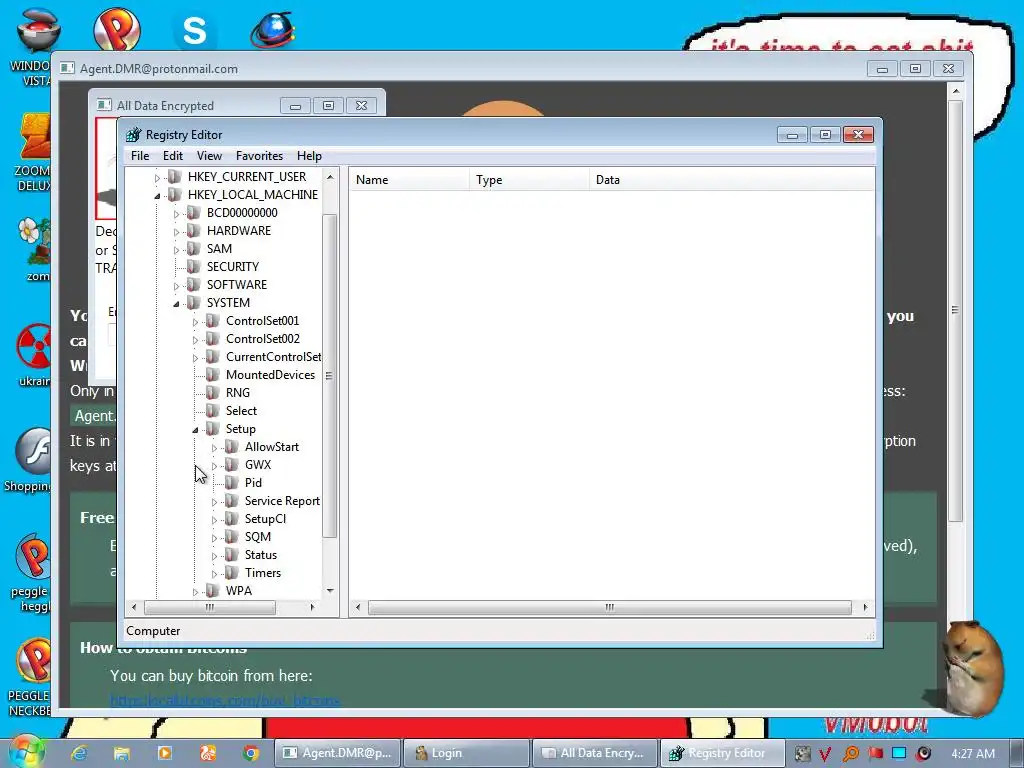The image size is (1024, 768).
Task: Expand the CurrentControlSet key
Action: 195,358
